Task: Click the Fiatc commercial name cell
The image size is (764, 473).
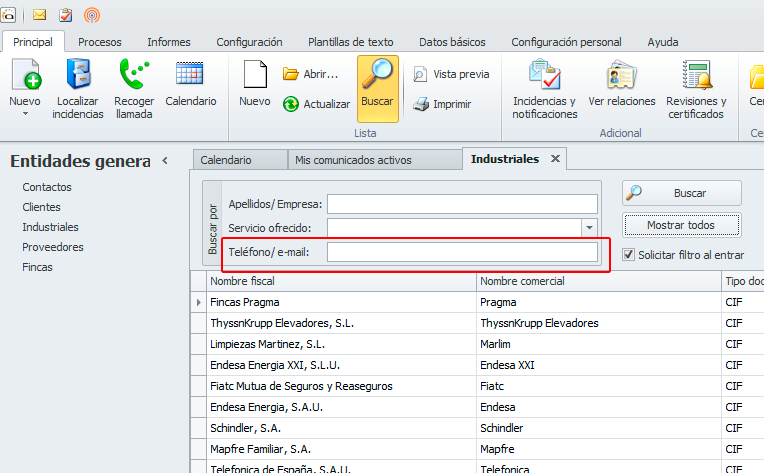Action: (x=598, y=386)
